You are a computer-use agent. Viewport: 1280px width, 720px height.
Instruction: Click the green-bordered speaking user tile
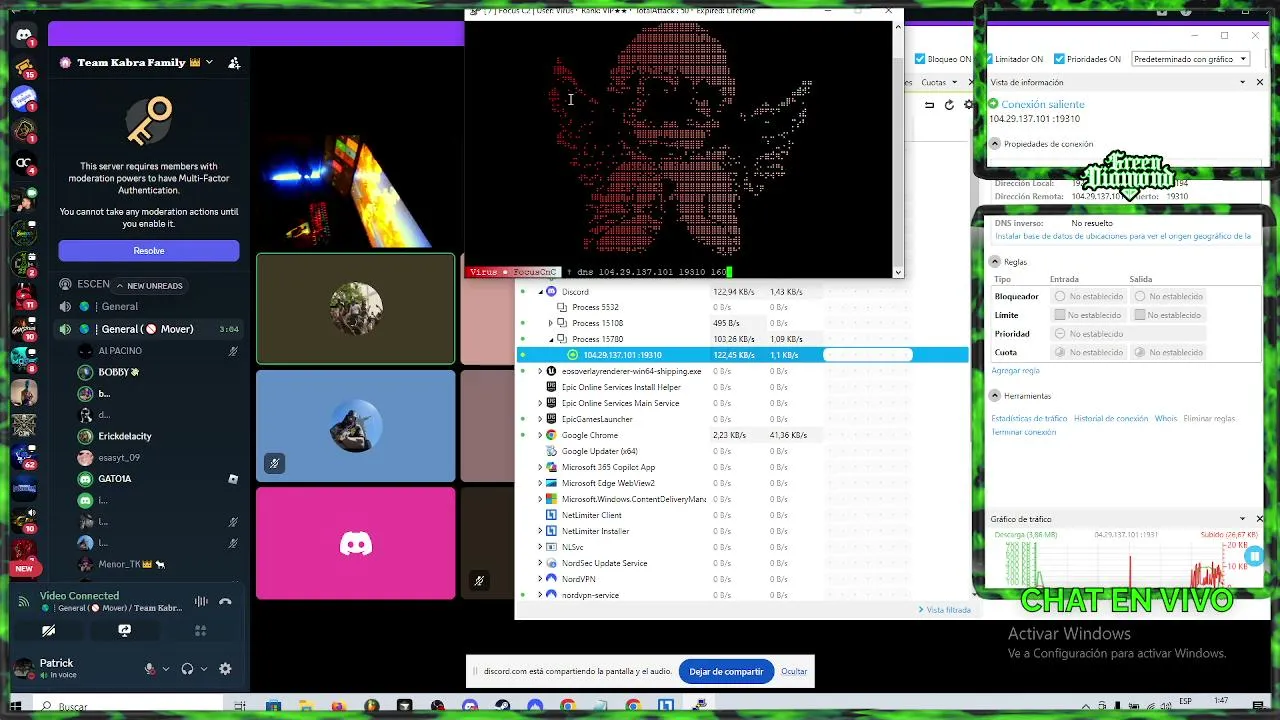[x=356, y=309]
